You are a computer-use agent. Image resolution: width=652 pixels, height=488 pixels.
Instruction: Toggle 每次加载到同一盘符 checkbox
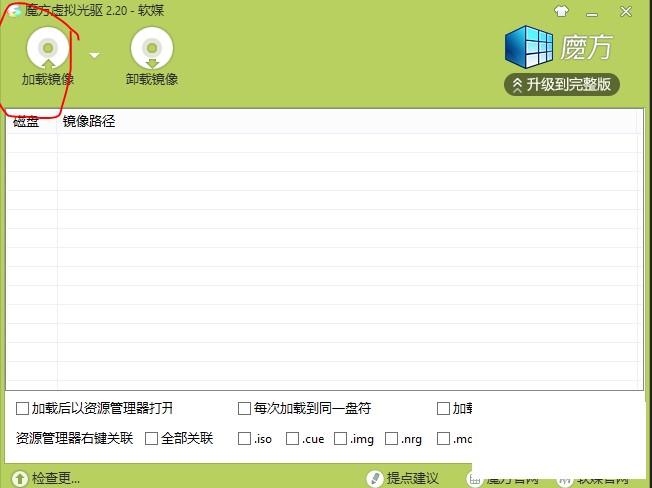coord(244,409)
